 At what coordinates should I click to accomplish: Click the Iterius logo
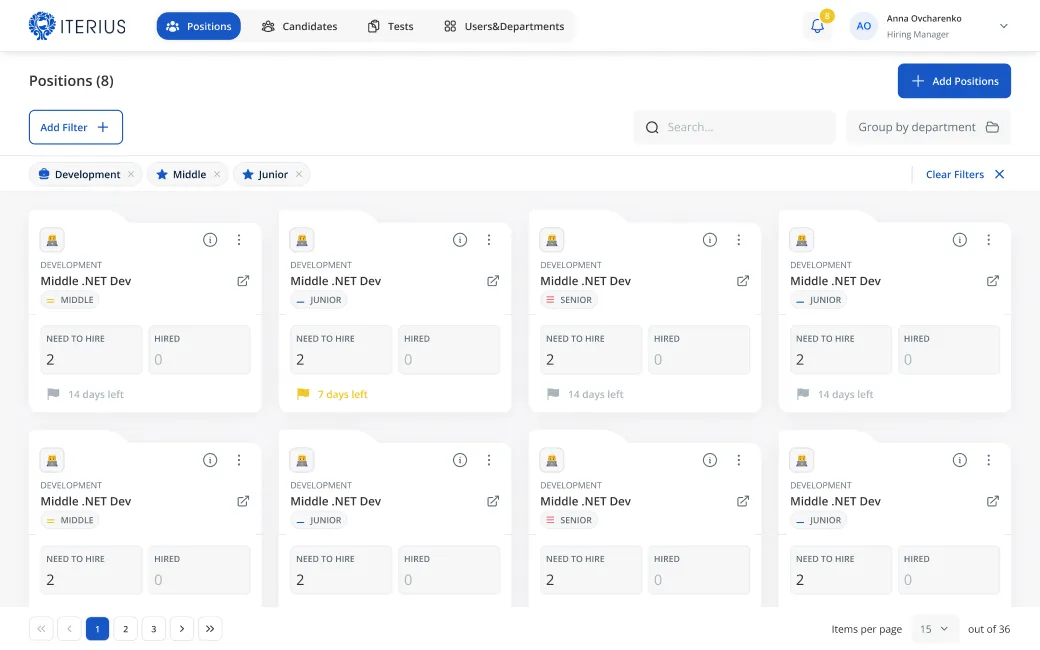click(x=78, y=26)
